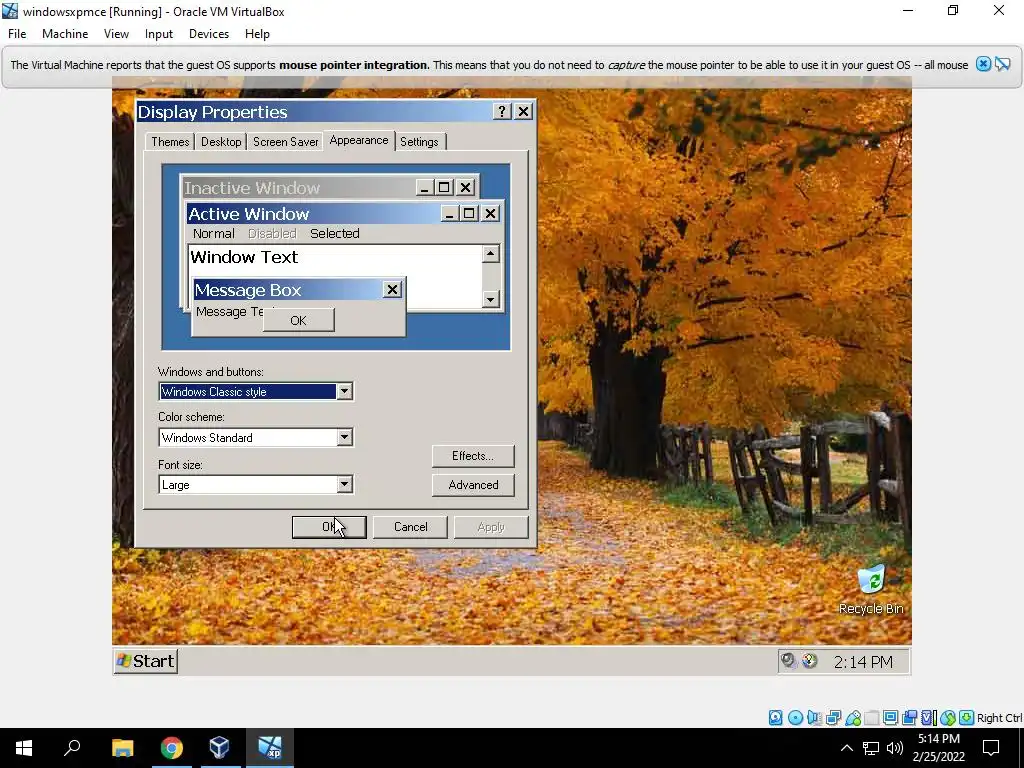Image resolution: width=1024 pixels, height=768 pixels.
Task: Click the optical disk status icon
Action: (795, 718)
